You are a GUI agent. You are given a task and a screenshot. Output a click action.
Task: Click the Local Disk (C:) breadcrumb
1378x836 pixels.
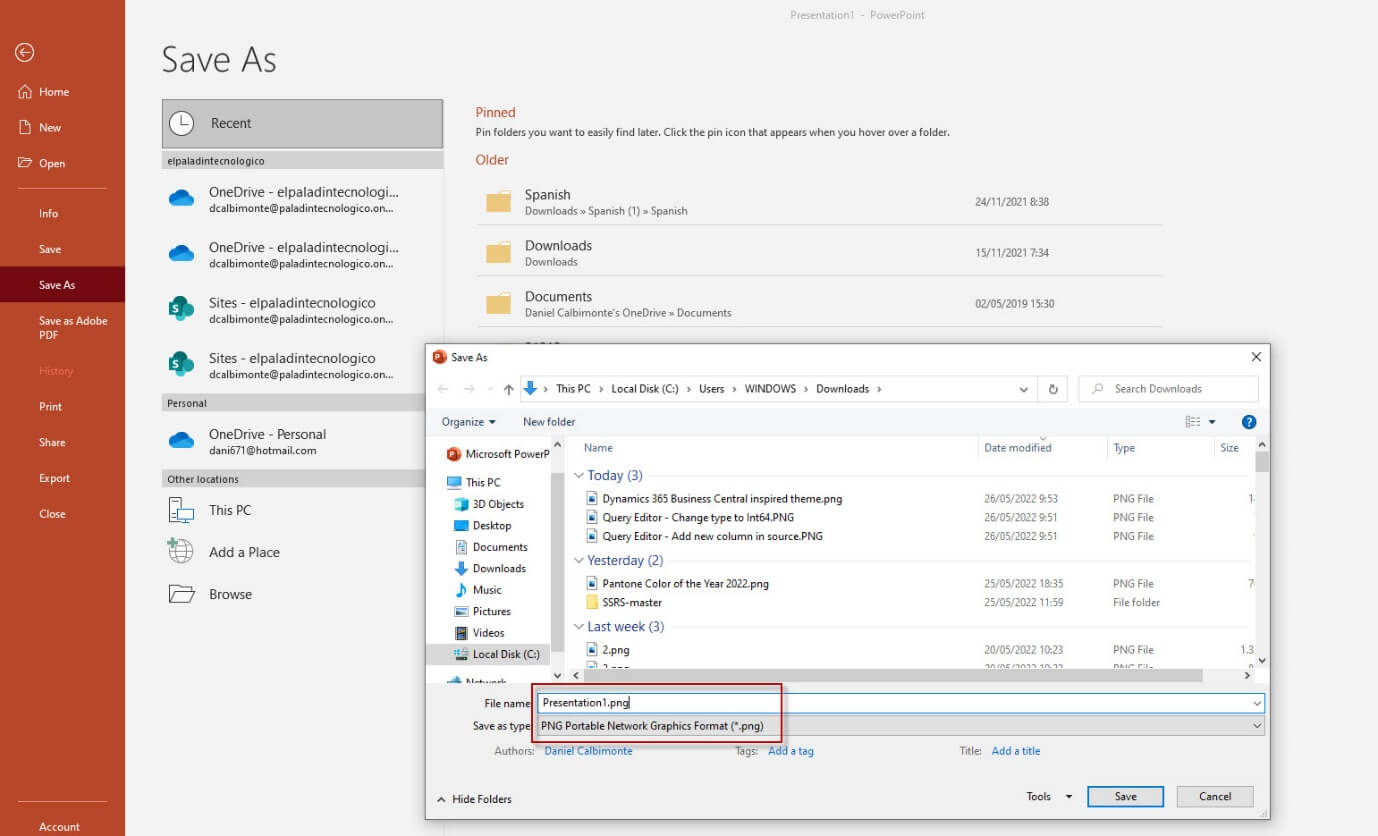click(x=645, y=389)
